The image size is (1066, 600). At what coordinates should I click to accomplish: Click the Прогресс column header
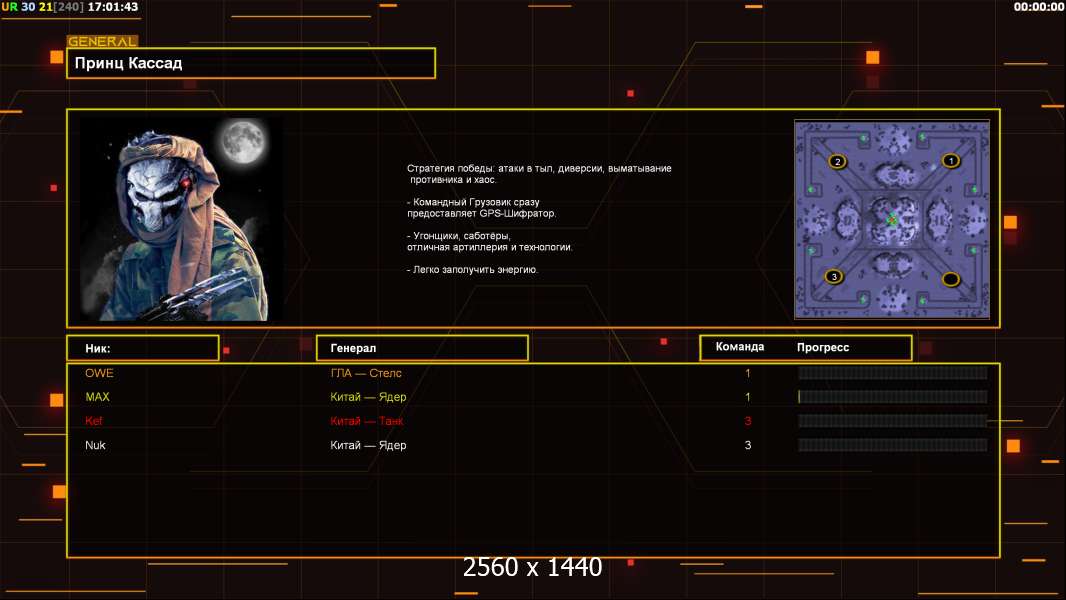823,347
